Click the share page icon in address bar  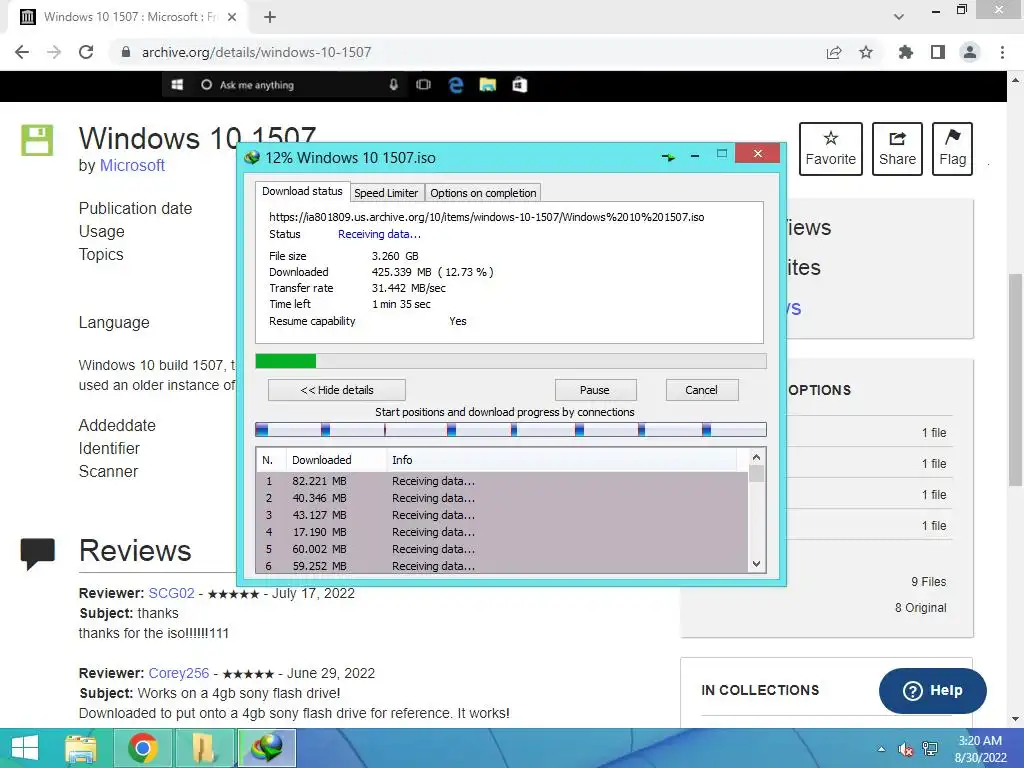pos(834,52)
